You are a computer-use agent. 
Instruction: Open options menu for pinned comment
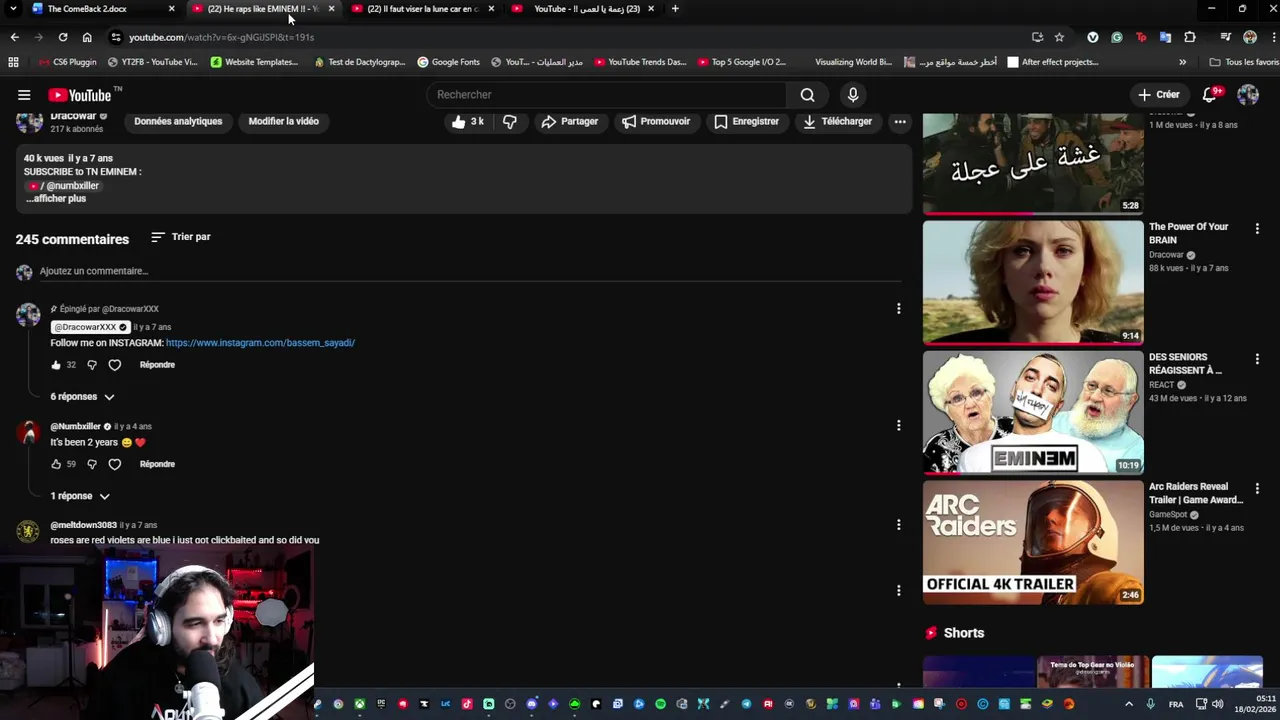point(898,309)
